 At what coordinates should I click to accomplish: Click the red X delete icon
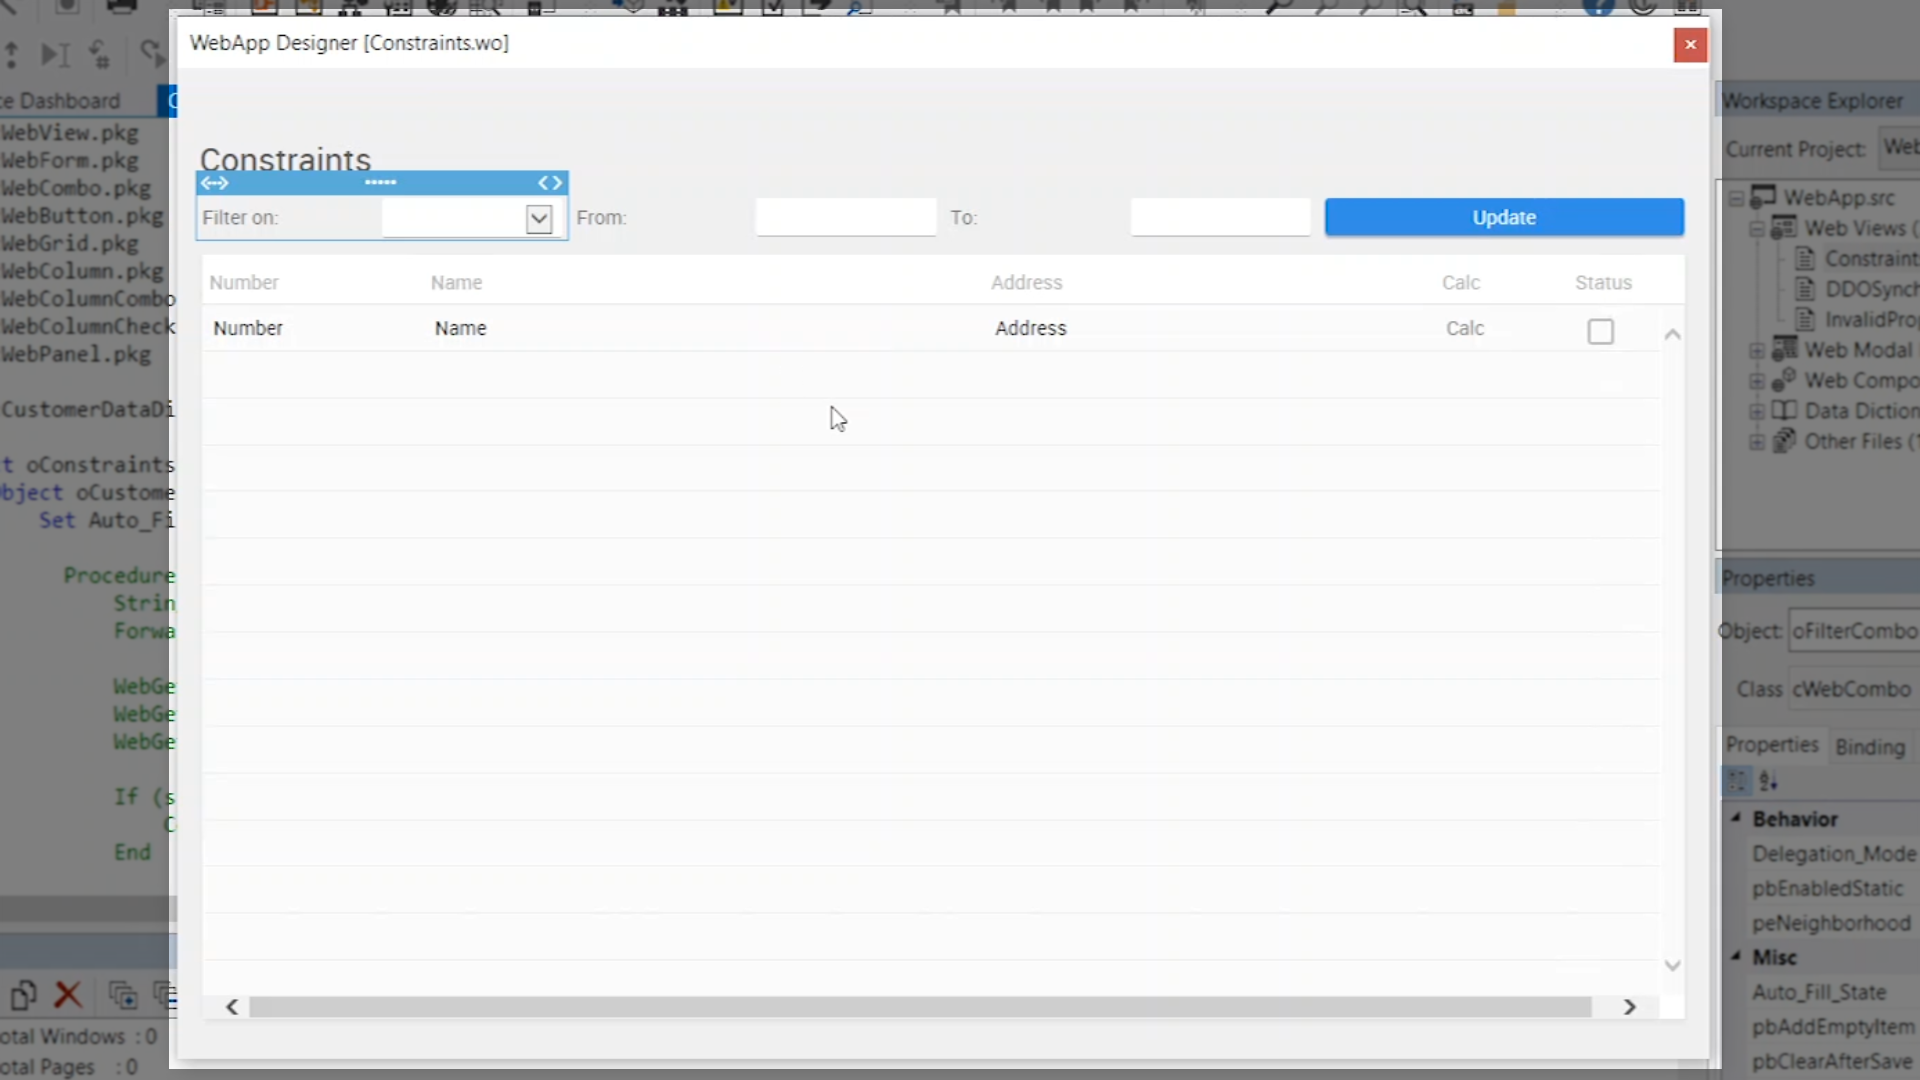click(67, 995)
